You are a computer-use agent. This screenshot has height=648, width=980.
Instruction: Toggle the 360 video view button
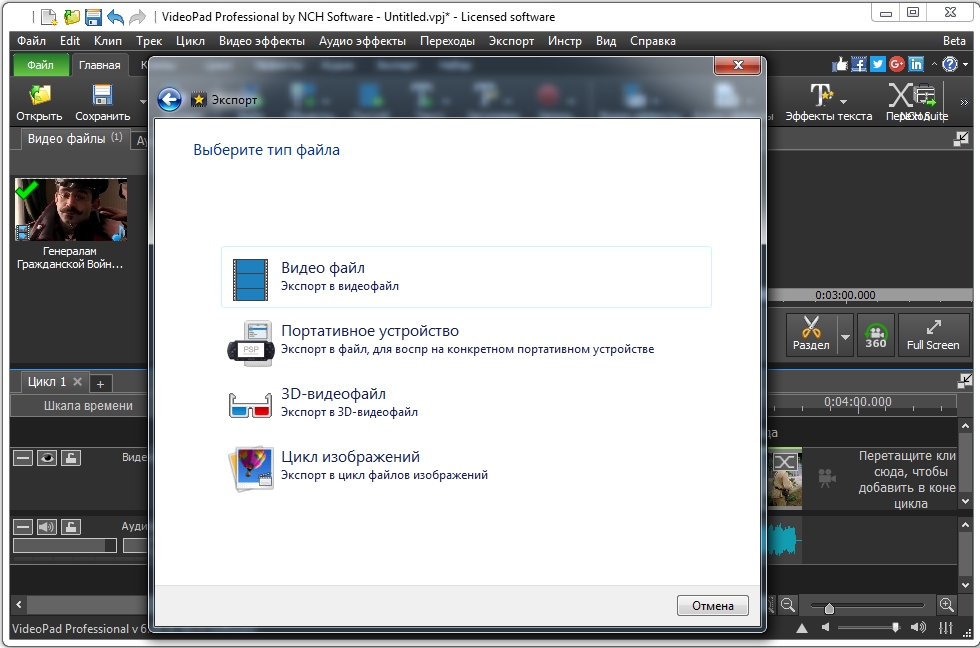(876, 335)
